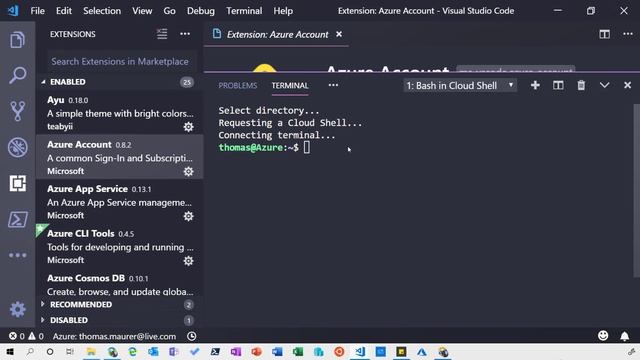Click the 25 badge on ENABLED section
Screen dimensions: 640x360
(x=187, y=82)
